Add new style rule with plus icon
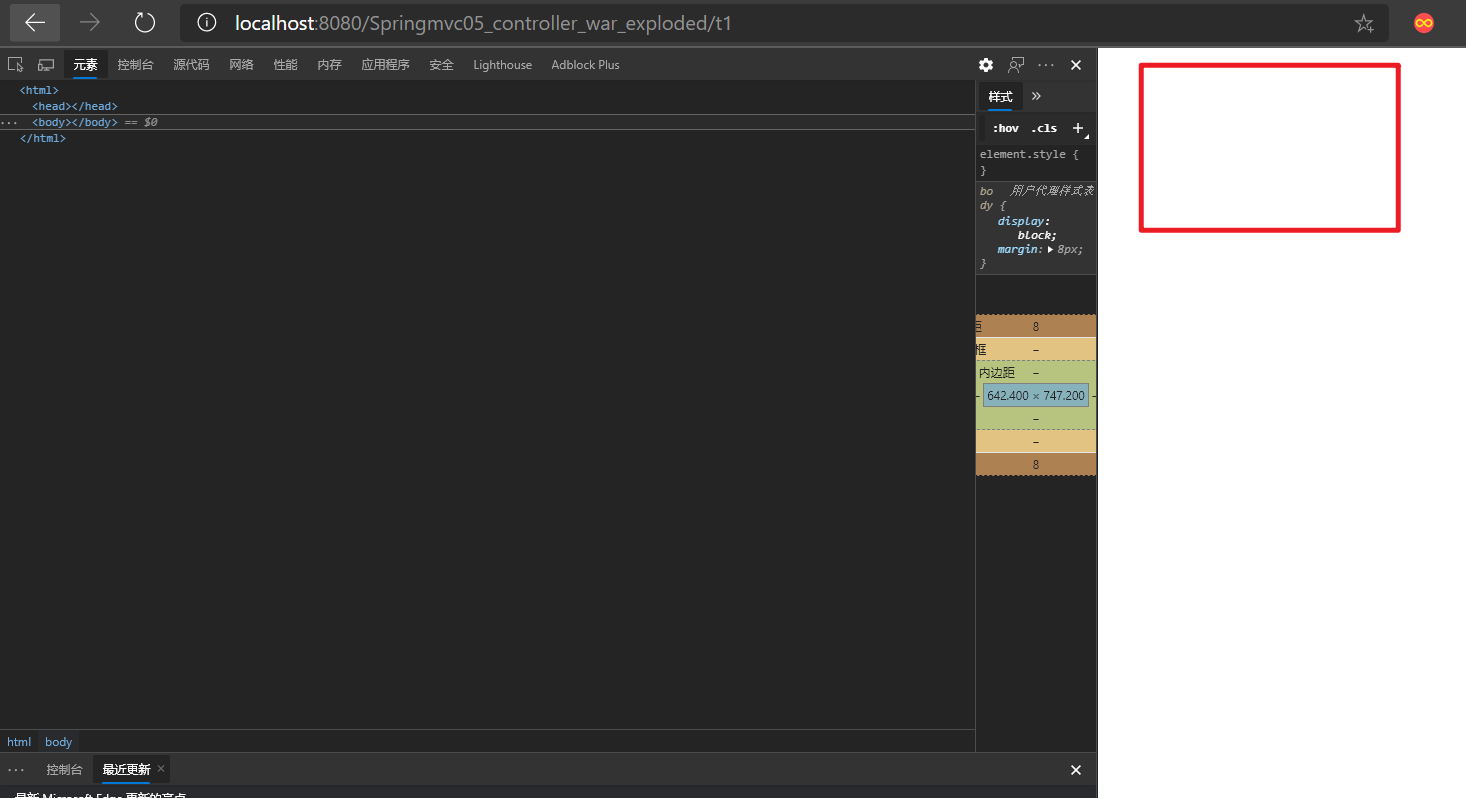 [1077, 128]
